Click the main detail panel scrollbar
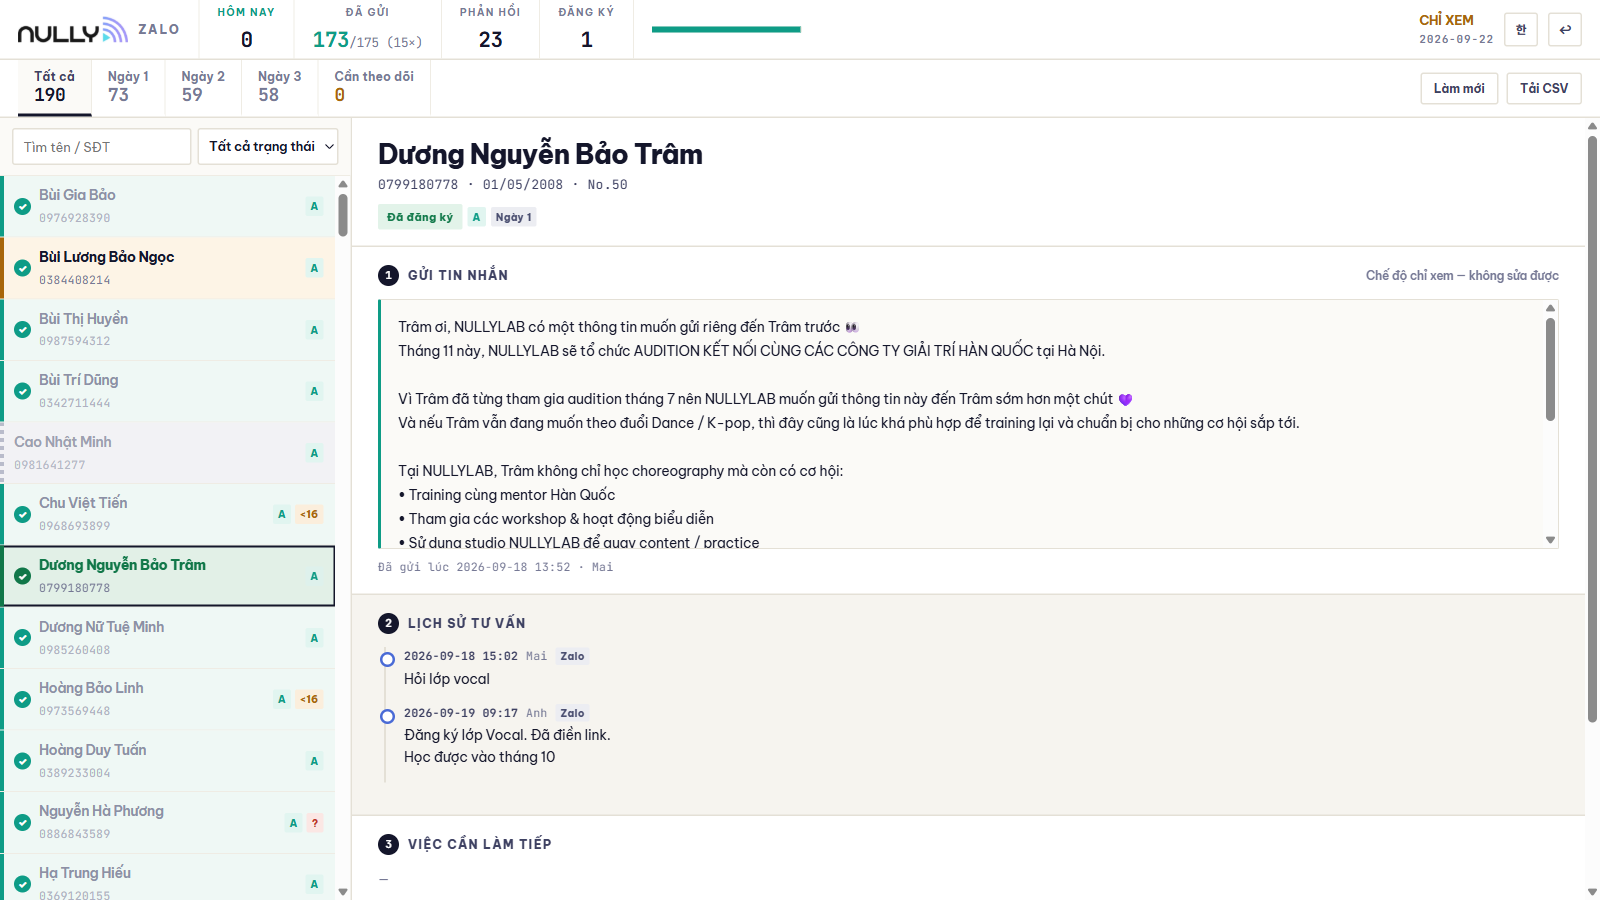 tap(1592, 428)
